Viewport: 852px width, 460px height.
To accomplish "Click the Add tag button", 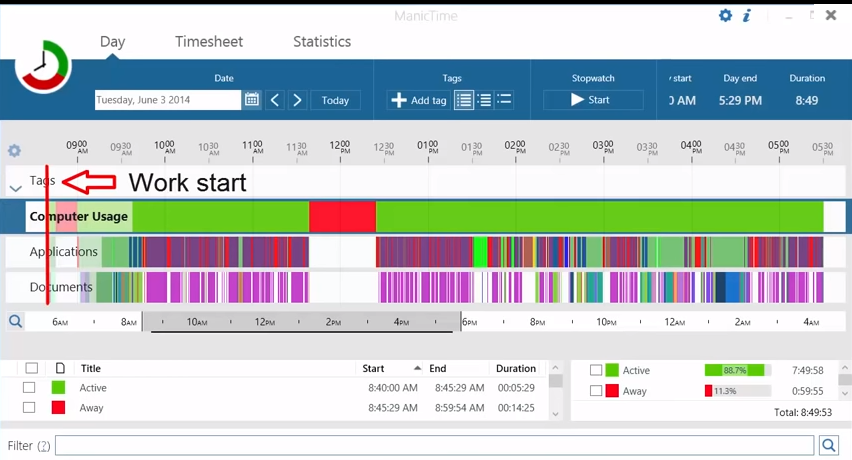I will (x=418, y=100).
